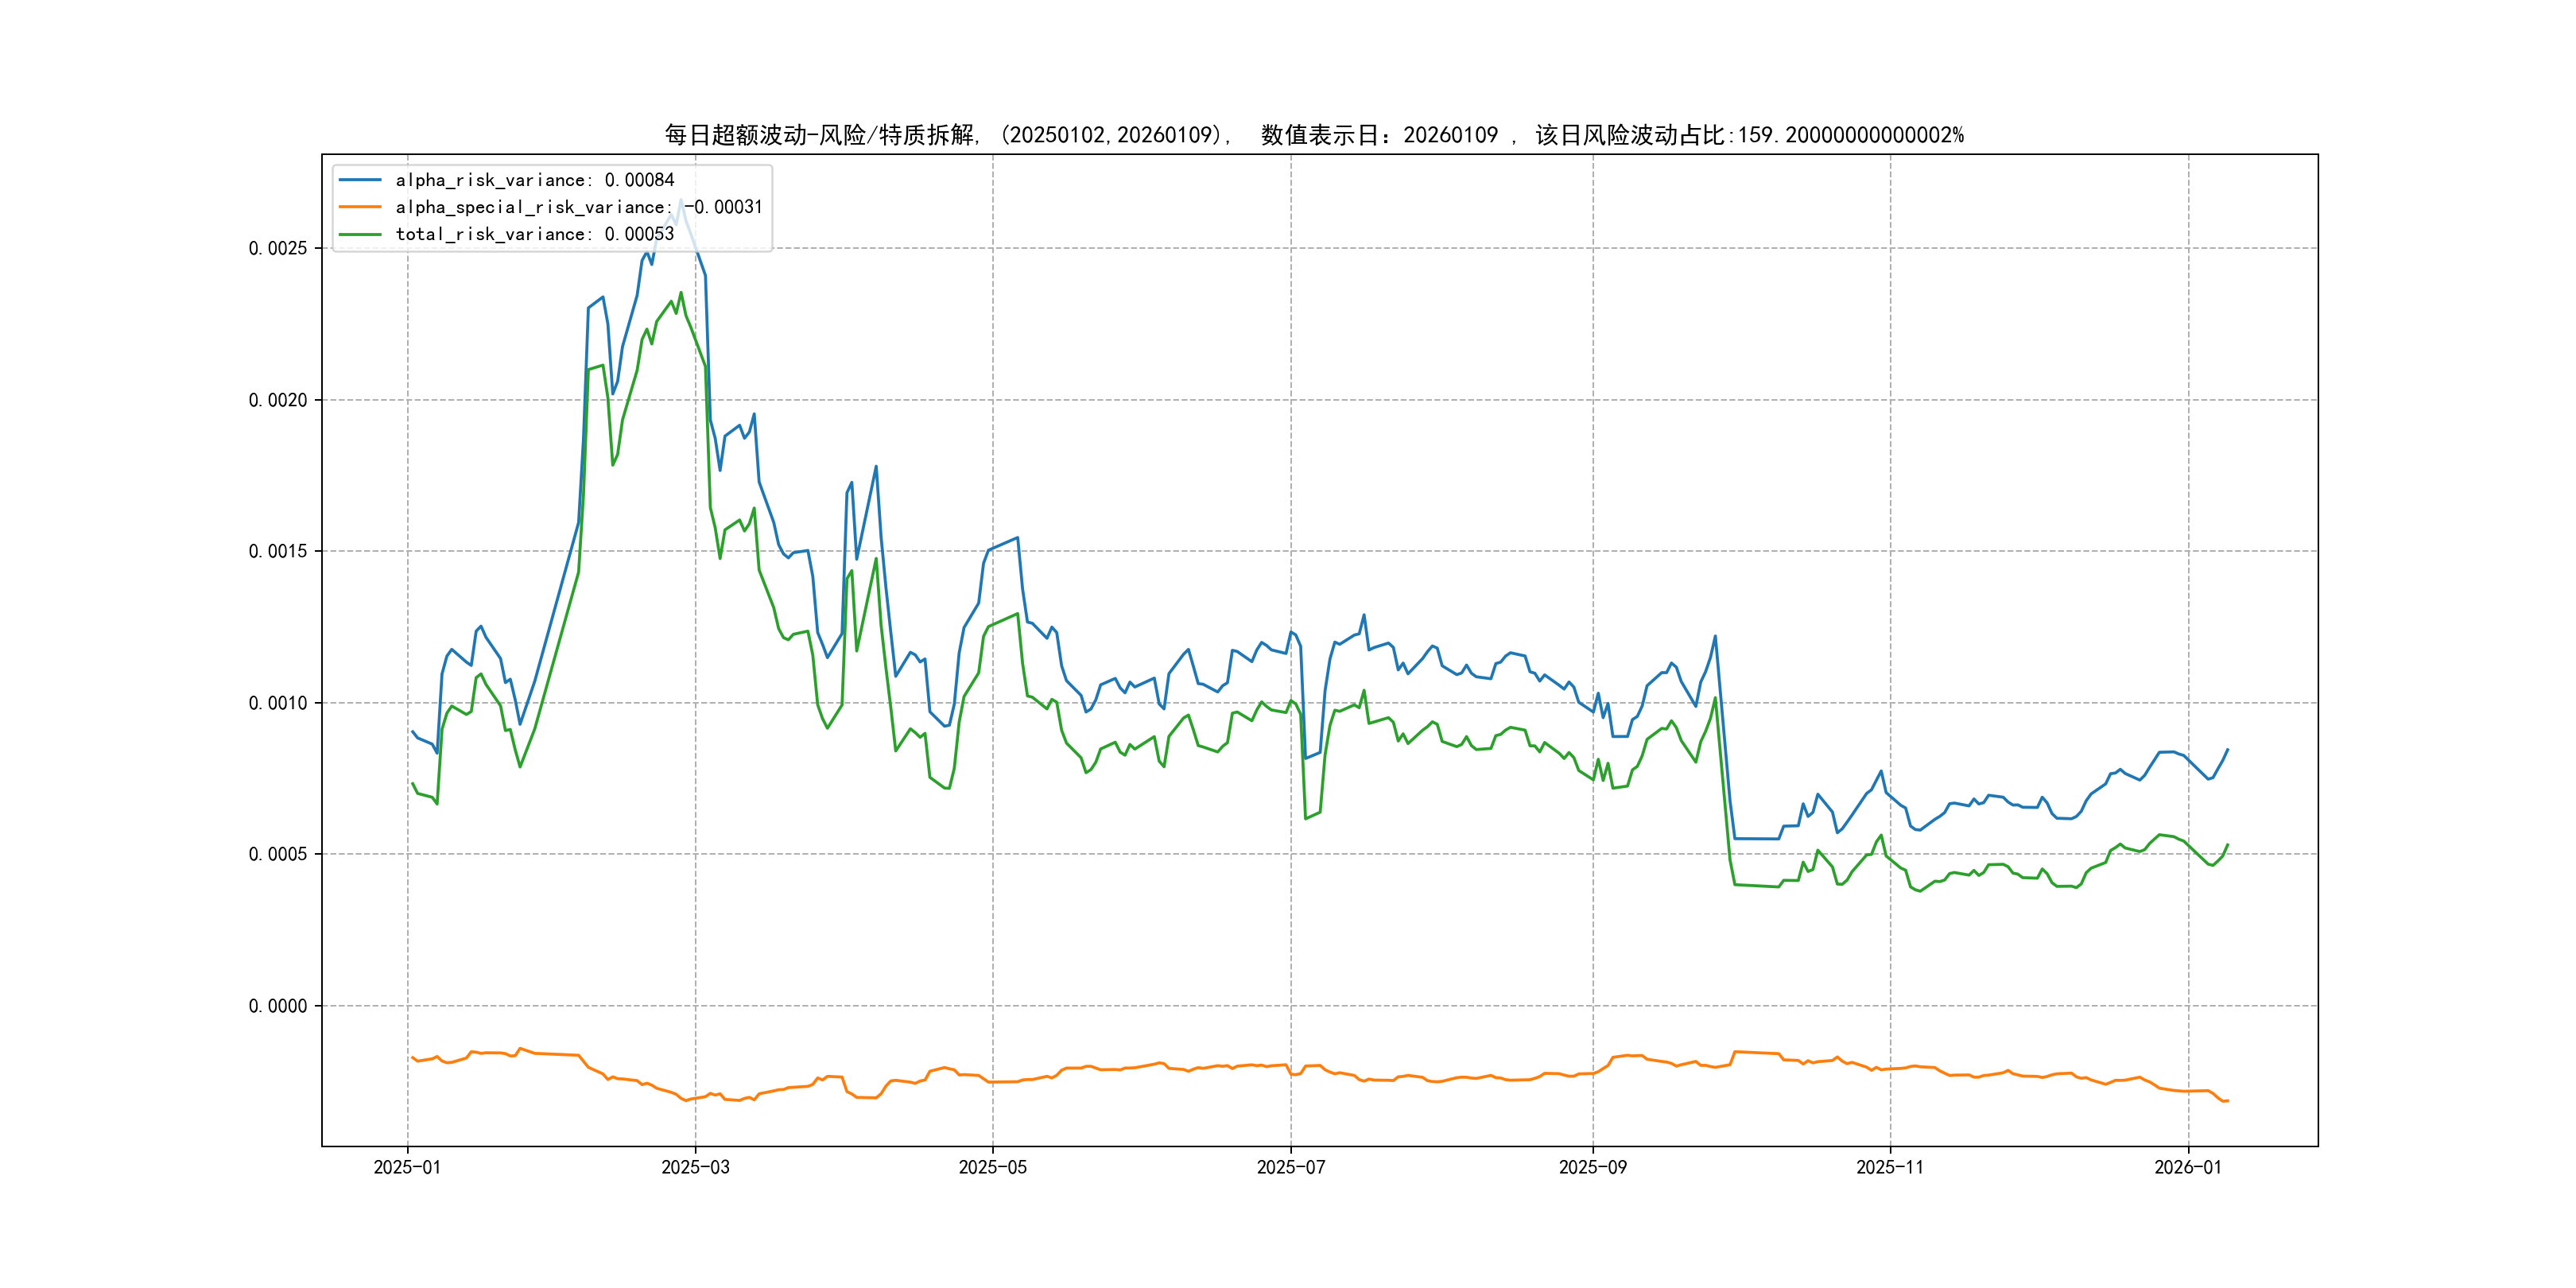Click the 0.0010 y-axis tick label
Screen dimensions: 2576x1288
pos(278,703)
